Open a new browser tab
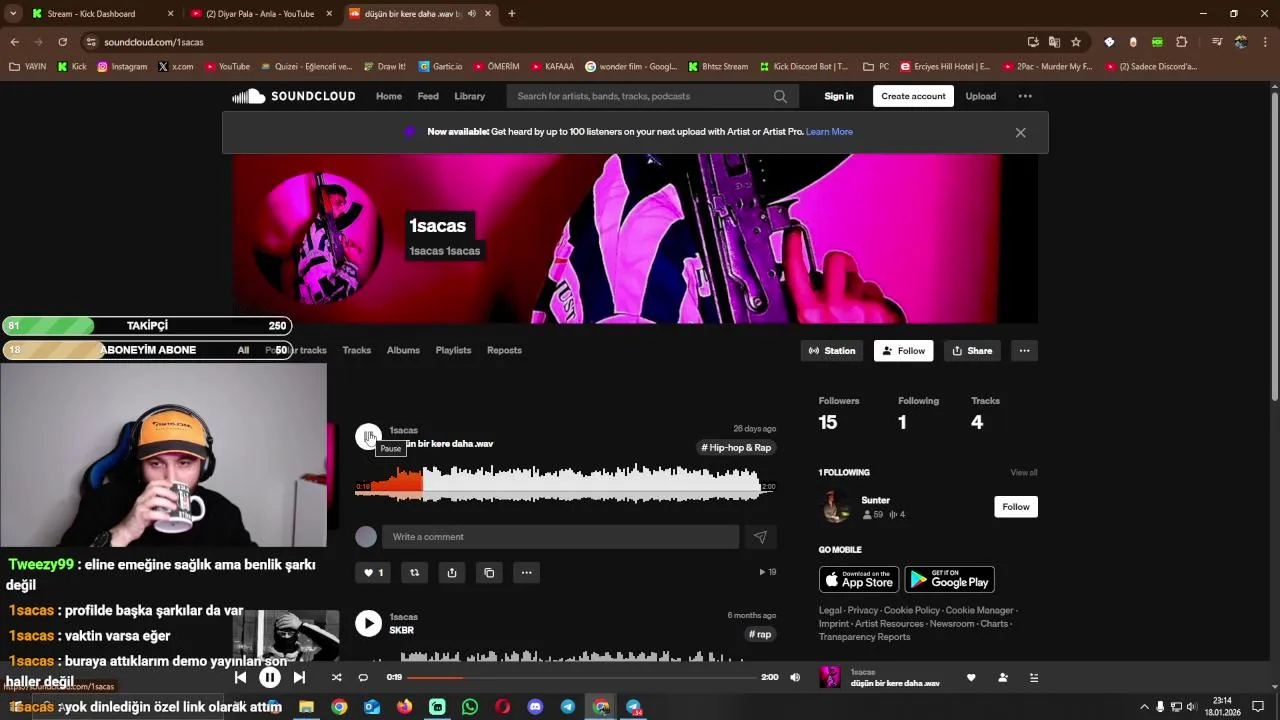Image resolution: width=1280 pixels, height=720 pixels. pos(512,14)
